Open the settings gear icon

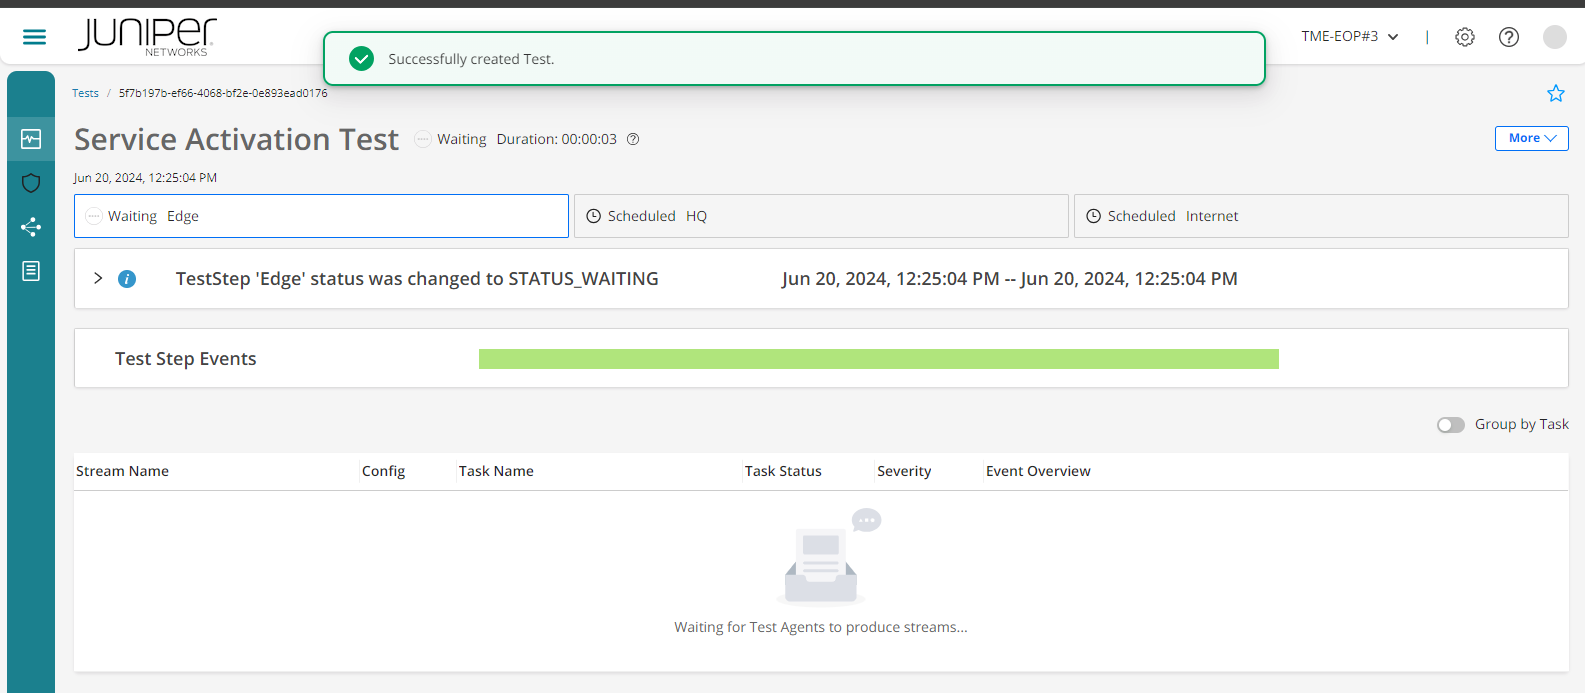point(1465,37)
